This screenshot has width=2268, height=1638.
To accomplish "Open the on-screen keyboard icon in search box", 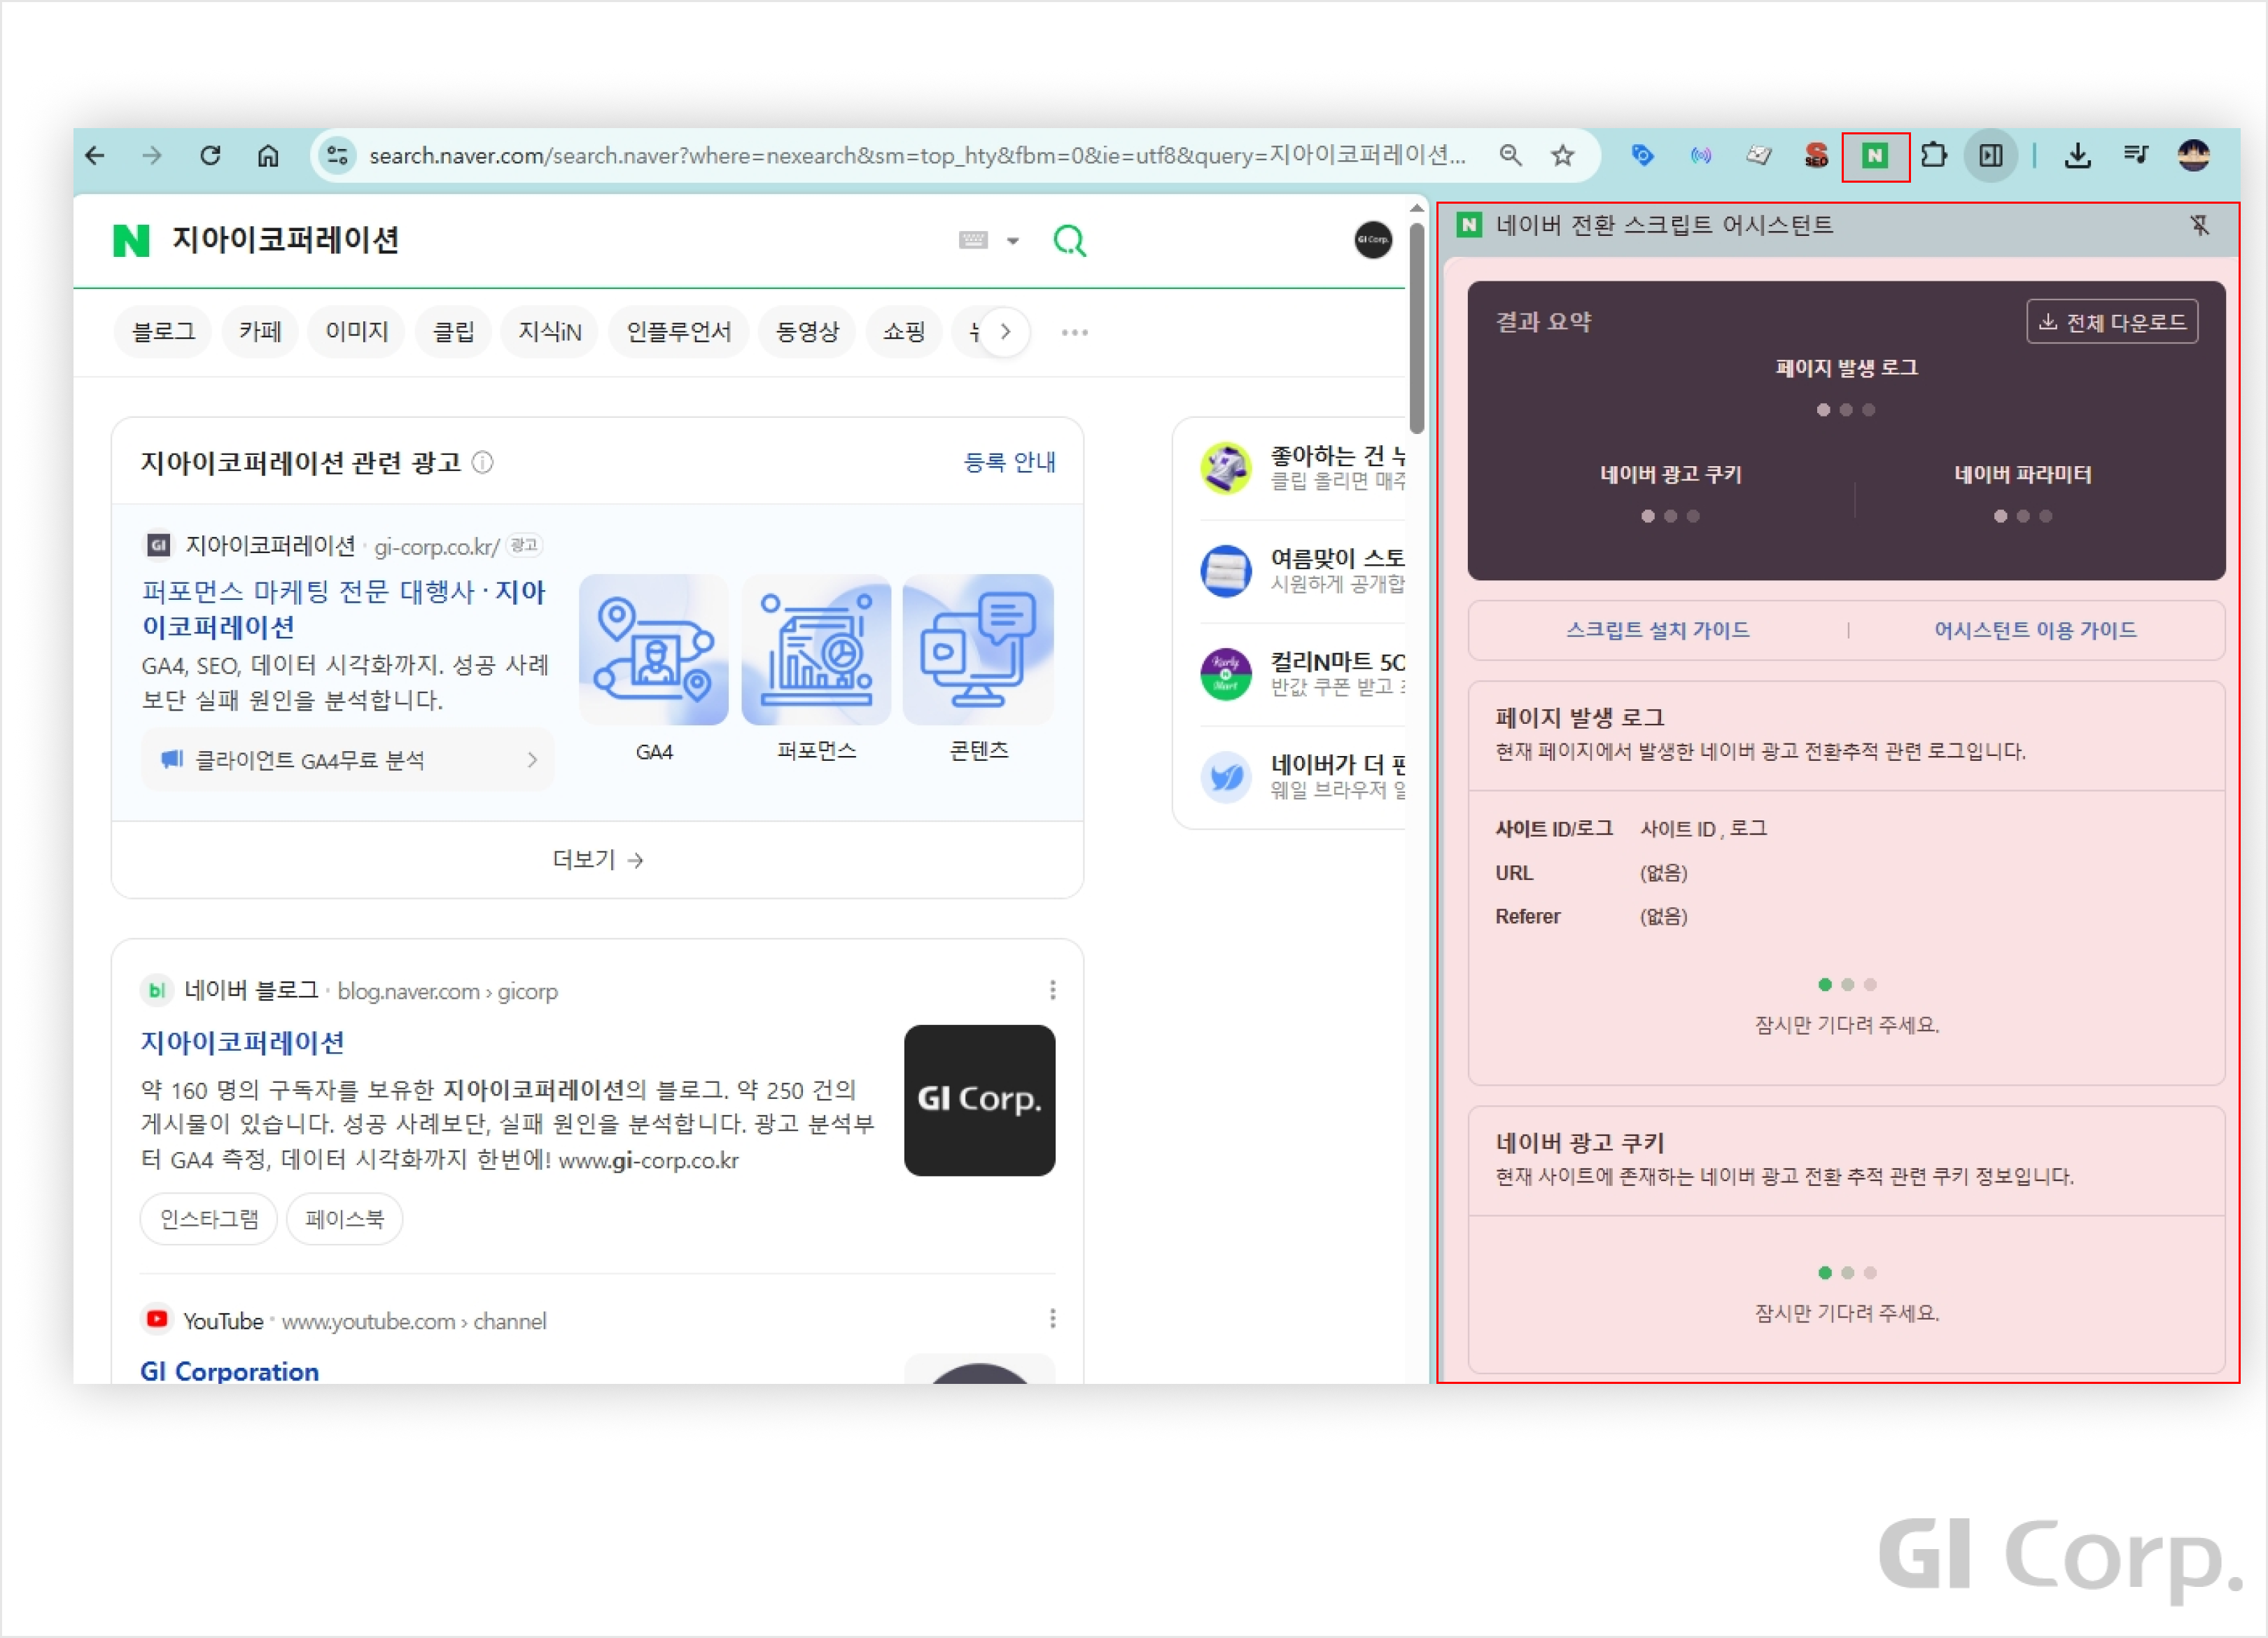I will point(973,240).
